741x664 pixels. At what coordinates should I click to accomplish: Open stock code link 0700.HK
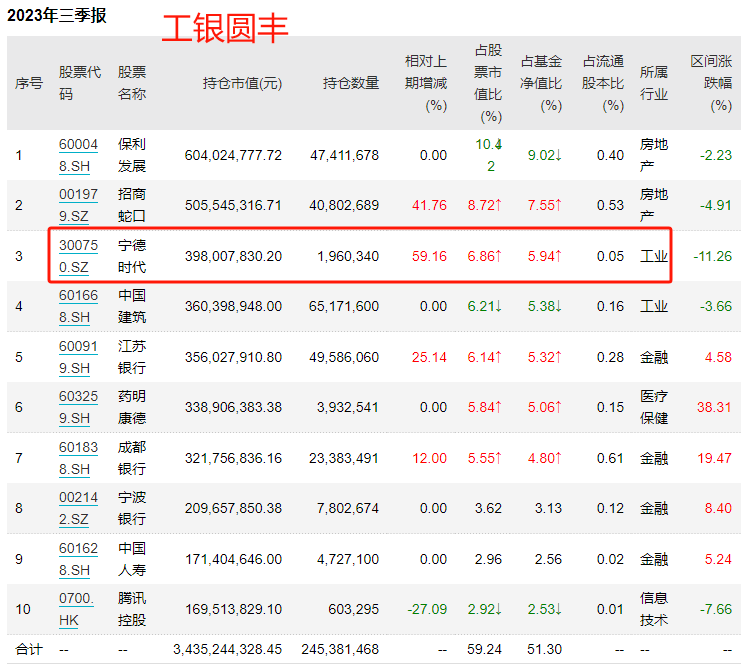(76, 610)
